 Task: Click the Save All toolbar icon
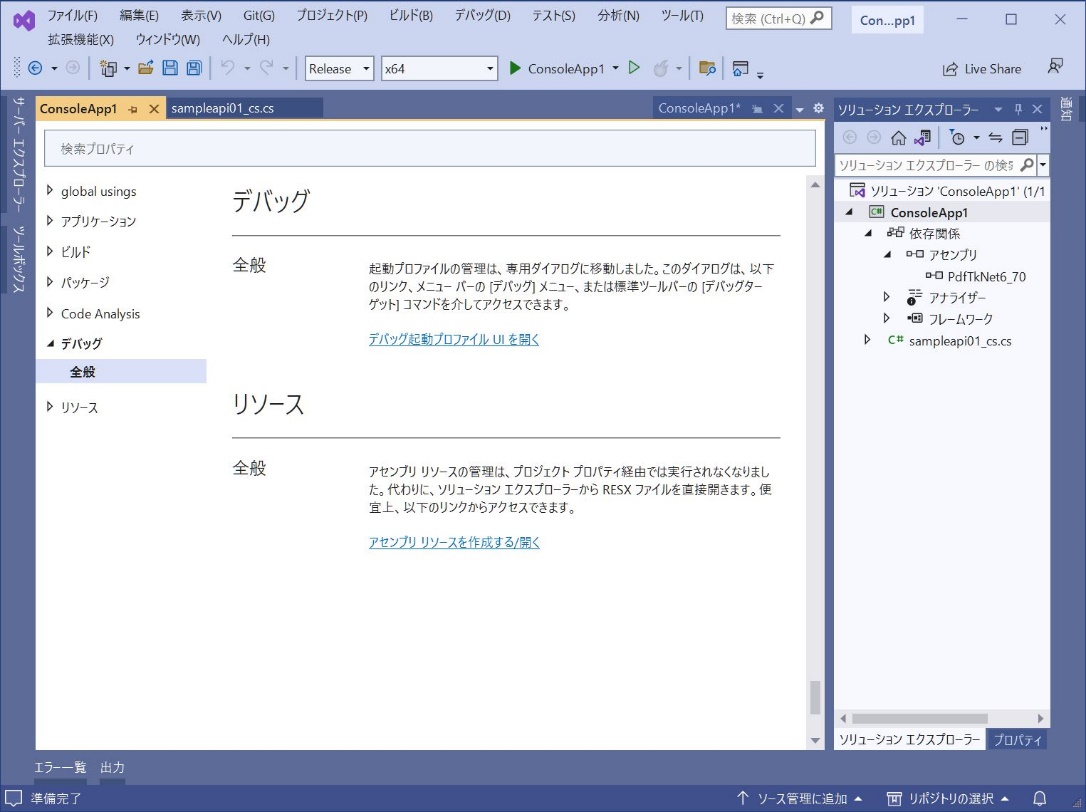click(194, 68)
